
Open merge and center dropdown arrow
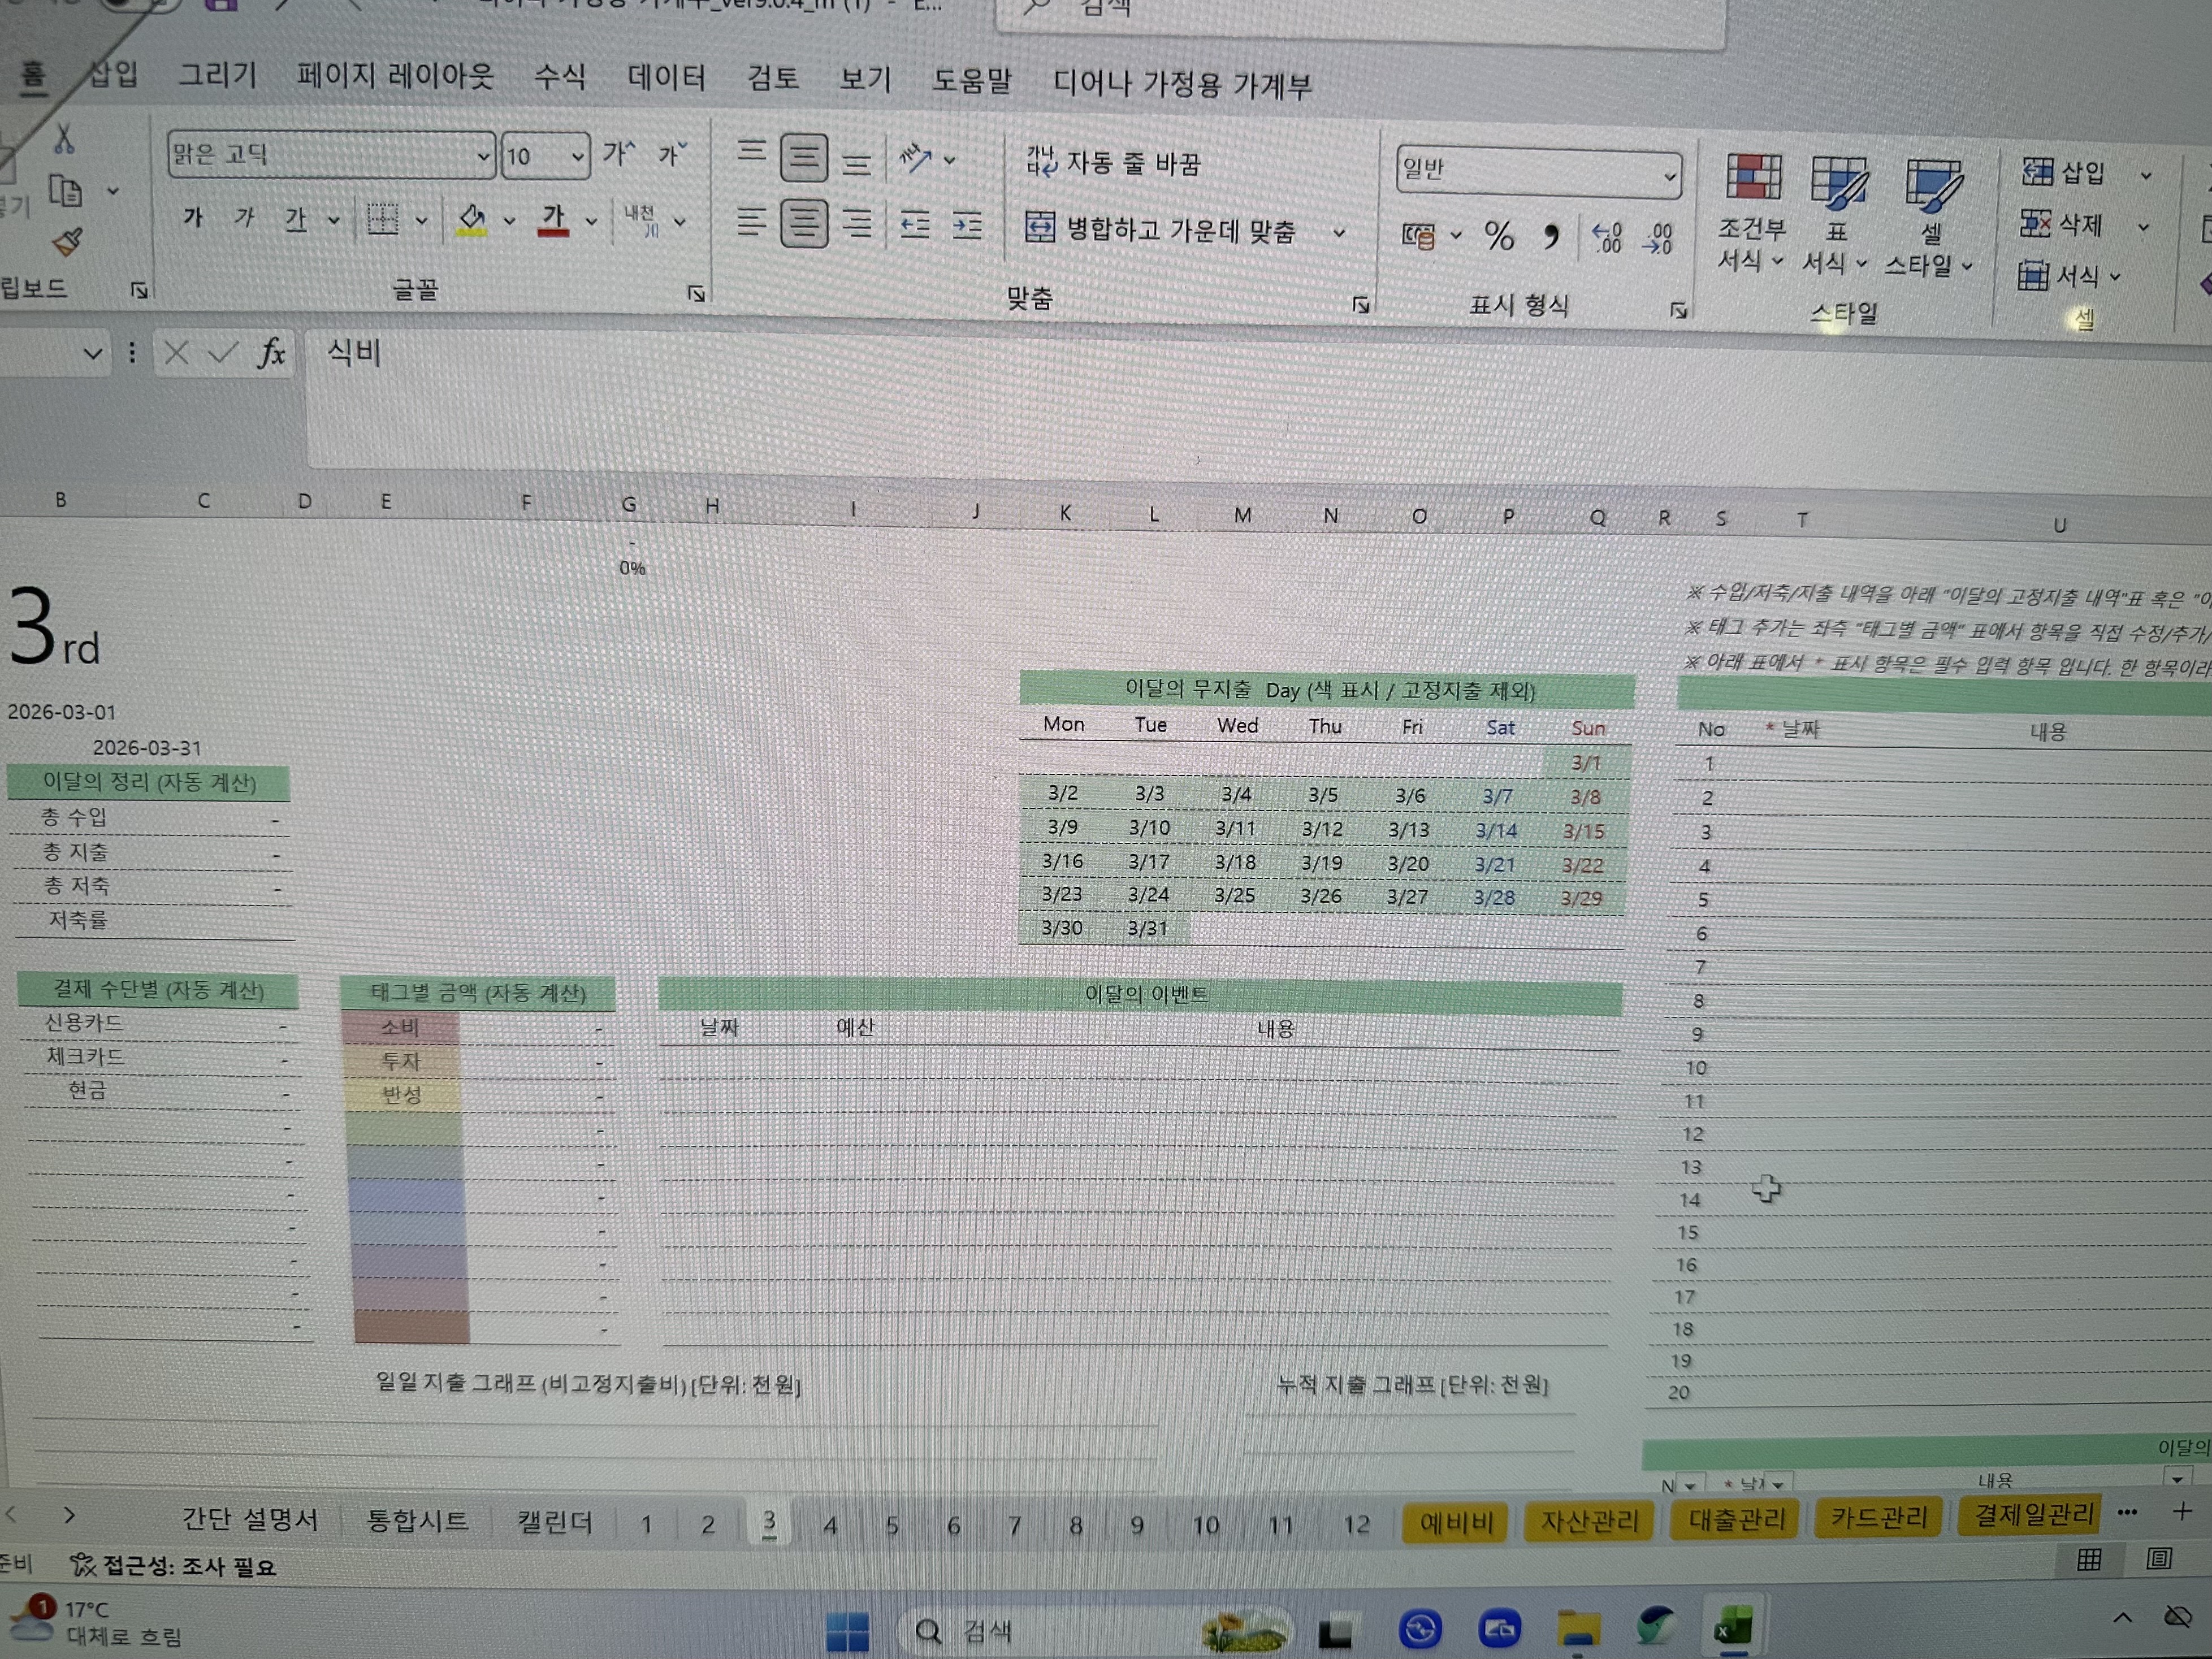coord(1339,234)
